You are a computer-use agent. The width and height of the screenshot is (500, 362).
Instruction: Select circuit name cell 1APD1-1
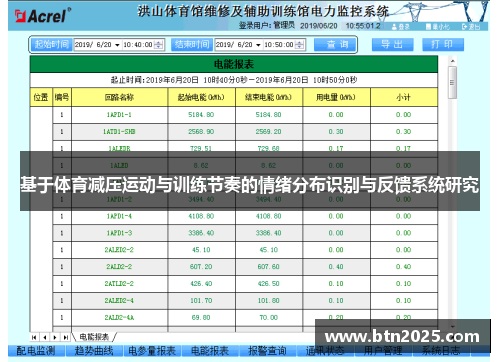119,115
